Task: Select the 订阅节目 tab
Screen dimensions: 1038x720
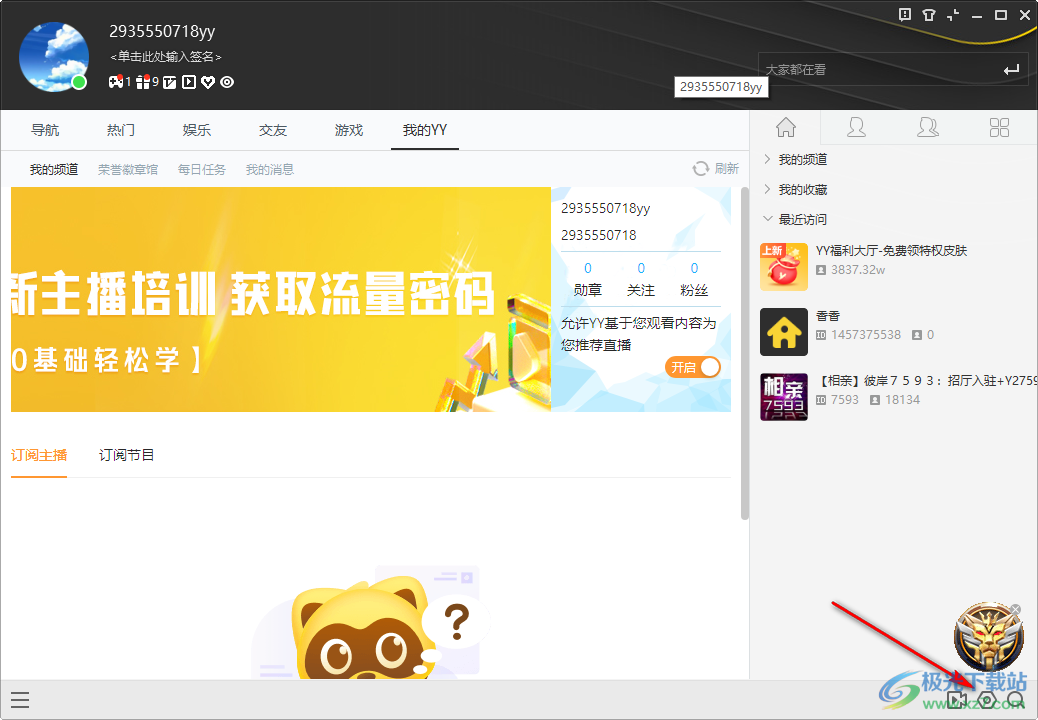Action: point(126,455)
